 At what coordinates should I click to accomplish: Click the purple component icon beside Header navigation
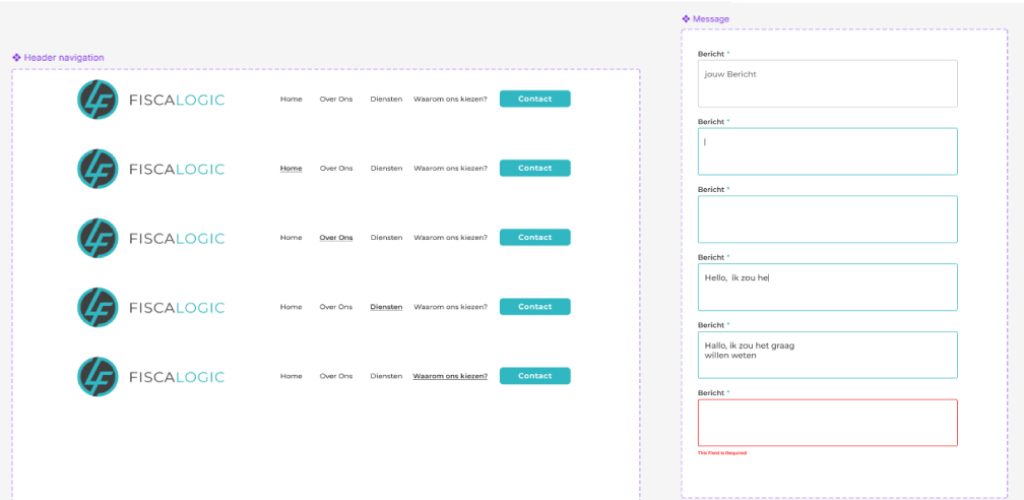[17, 57]
